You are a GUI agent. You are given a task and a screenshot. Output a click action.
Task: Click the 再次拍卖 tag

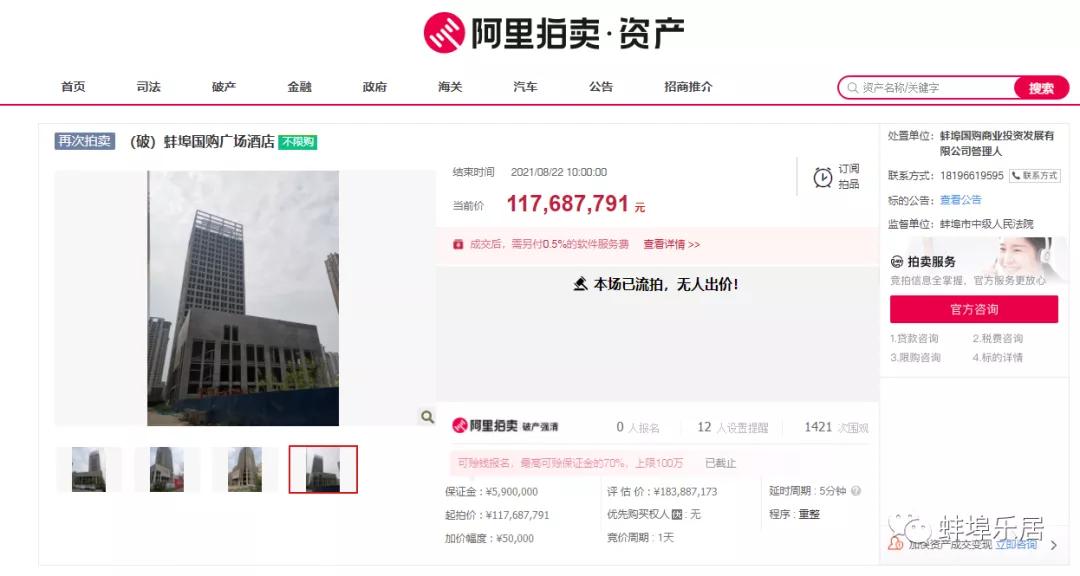pos(85,141)
